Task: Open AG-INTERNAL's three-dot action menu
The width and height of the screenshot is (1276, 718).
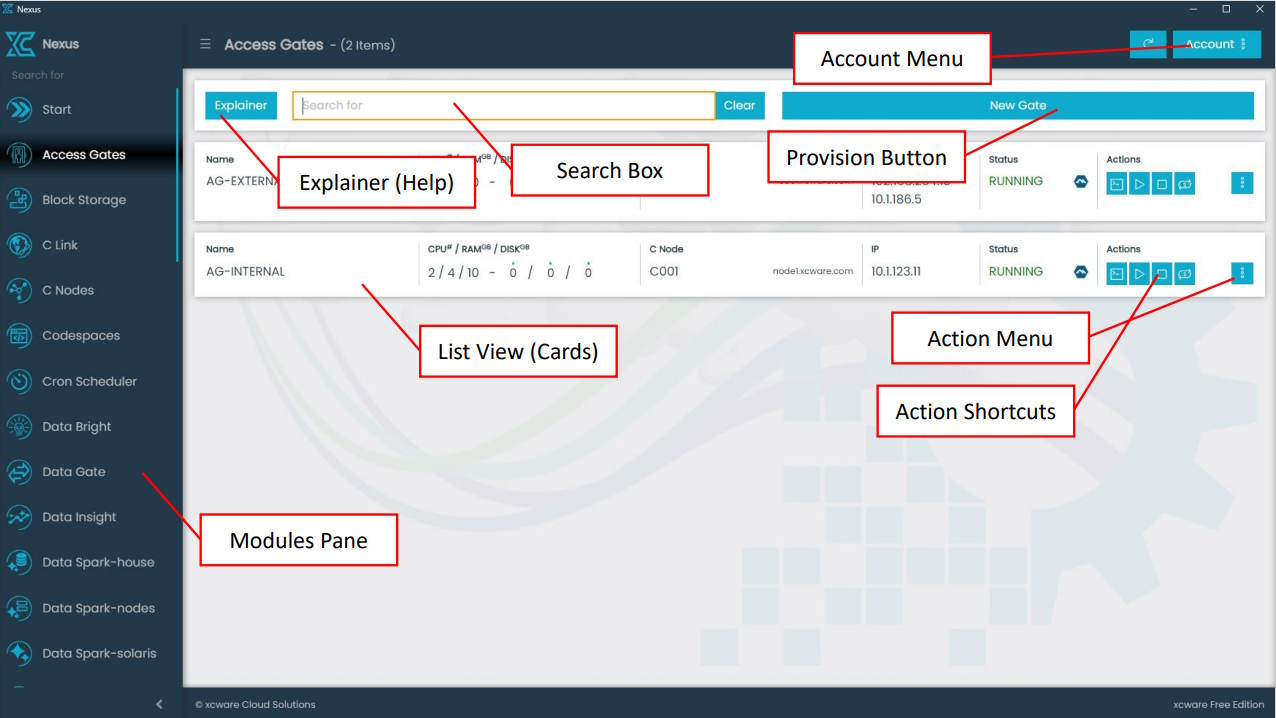Action: point(1241,273)
